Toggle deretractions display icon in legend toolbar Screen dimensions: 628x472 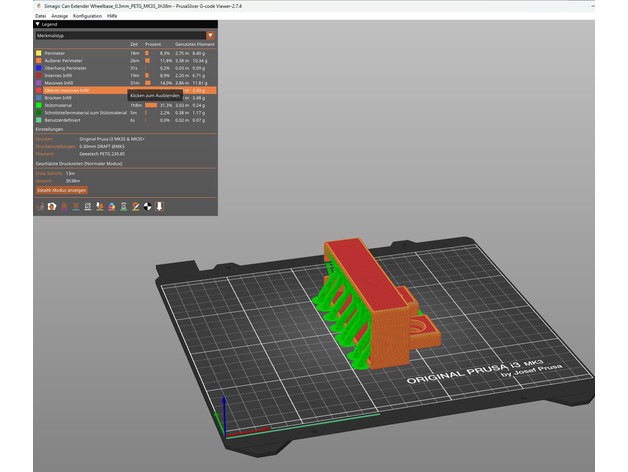pos(76,207)
